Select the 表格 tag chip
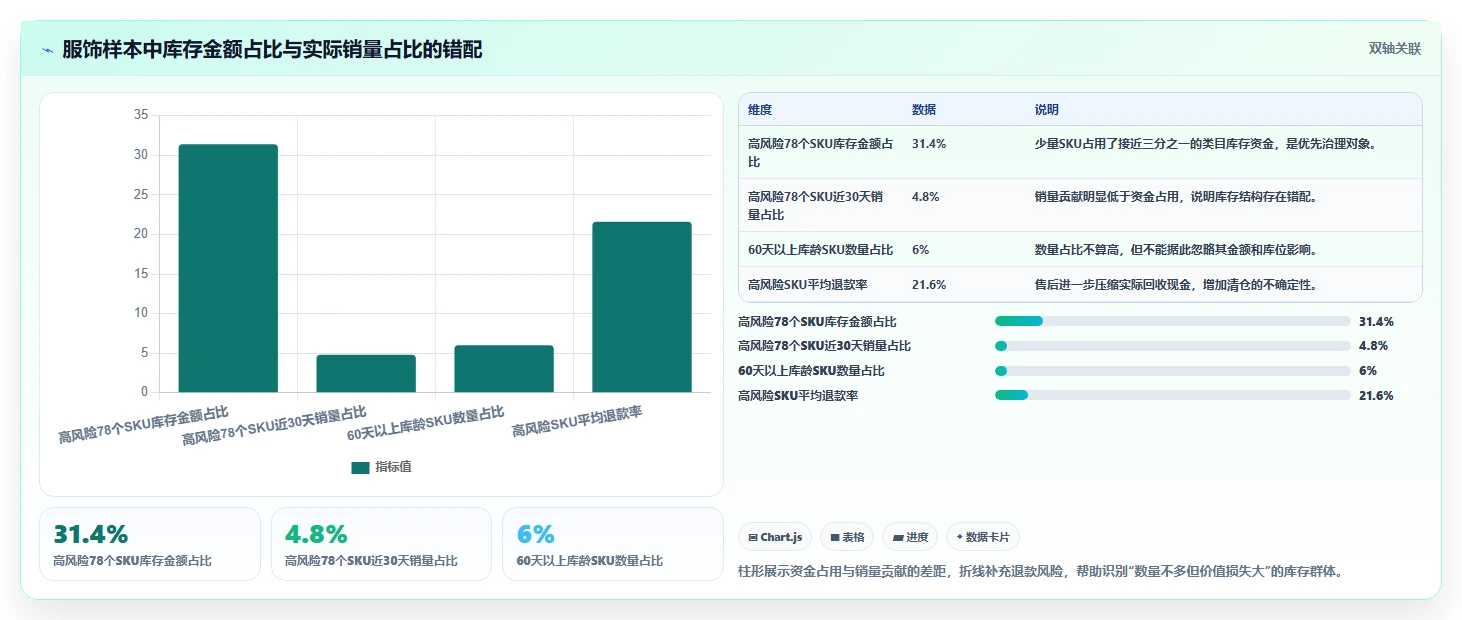This screenshot has height=620, width=1462. (x=847, y=537)
